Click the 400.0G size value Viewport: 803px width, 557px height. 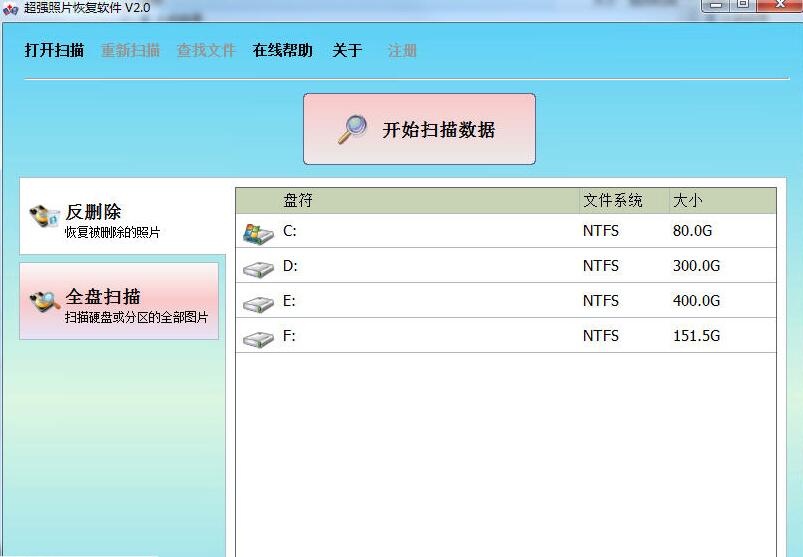click(696, 301)
